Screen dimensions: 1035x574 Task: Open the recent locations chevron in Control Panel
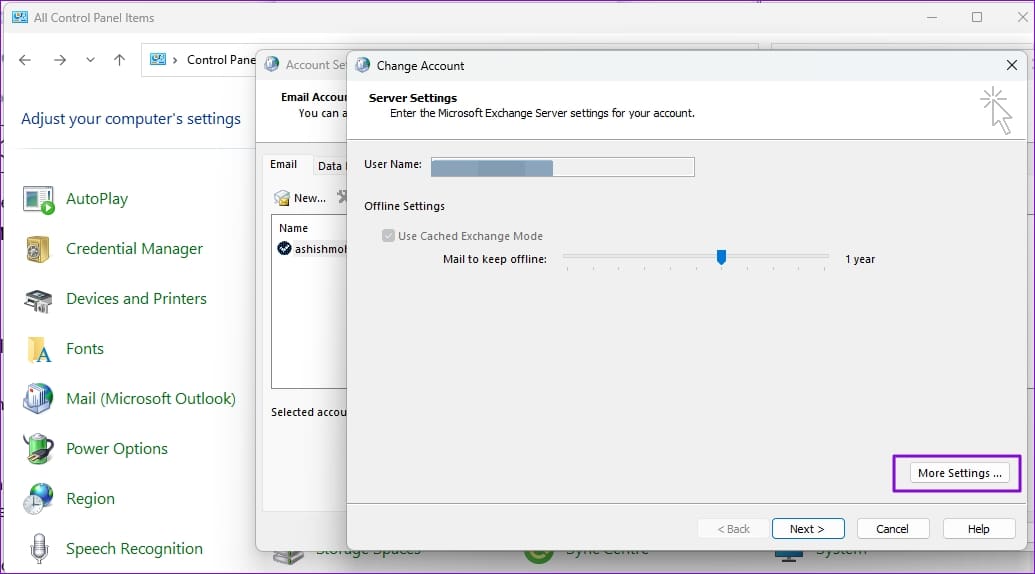90,60
